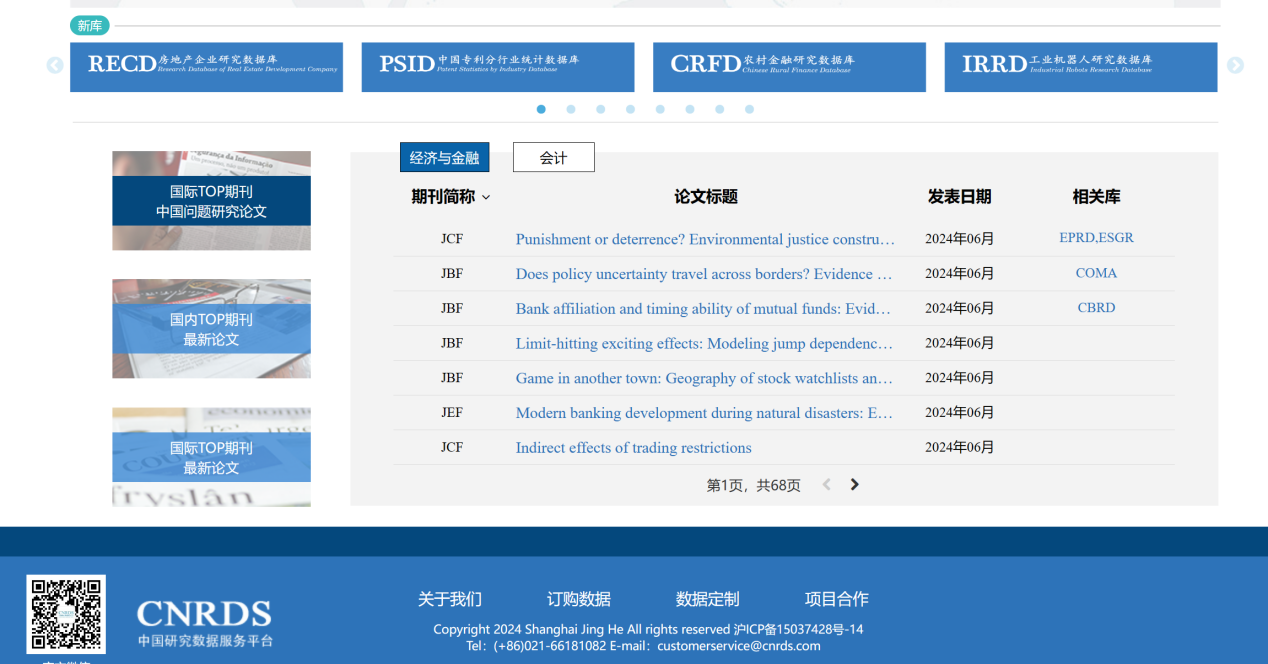
Task: Open the CBRD related database link
Action: (x=1096, y=308)
